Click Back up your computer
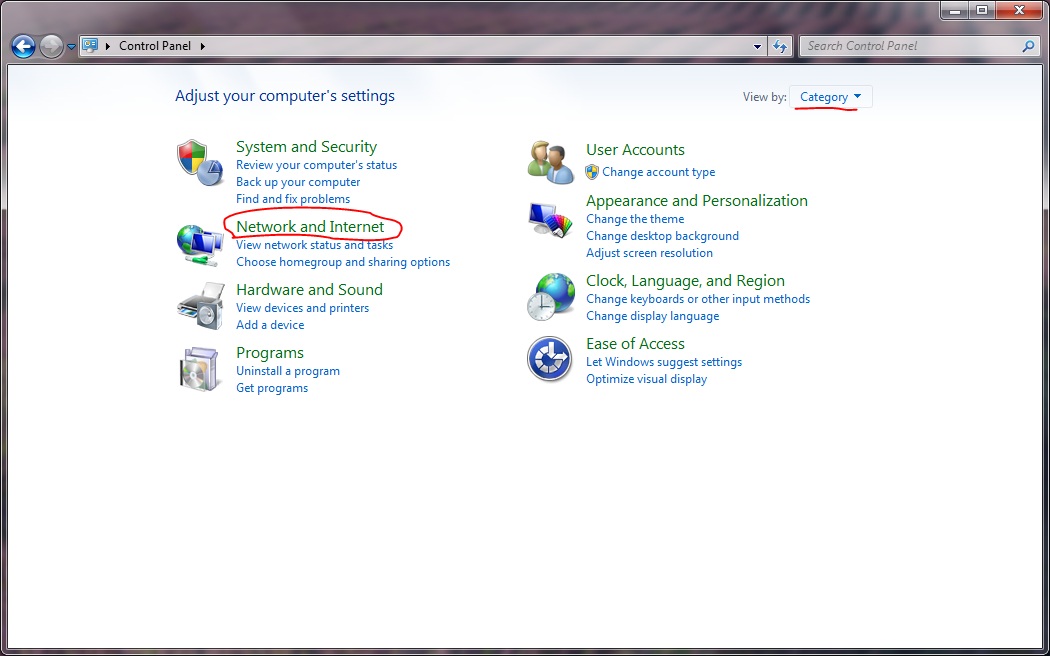Image resolution: width=1050 pixels, height=656 pixels. click(298, 182)
